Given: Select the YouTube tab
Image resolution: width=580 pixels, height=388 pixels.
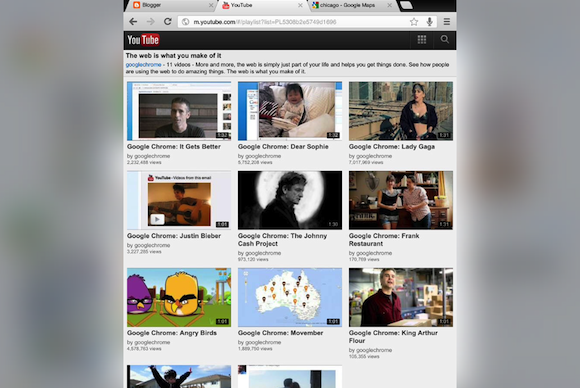Looking at the screenshot, I should coord(262,5).
